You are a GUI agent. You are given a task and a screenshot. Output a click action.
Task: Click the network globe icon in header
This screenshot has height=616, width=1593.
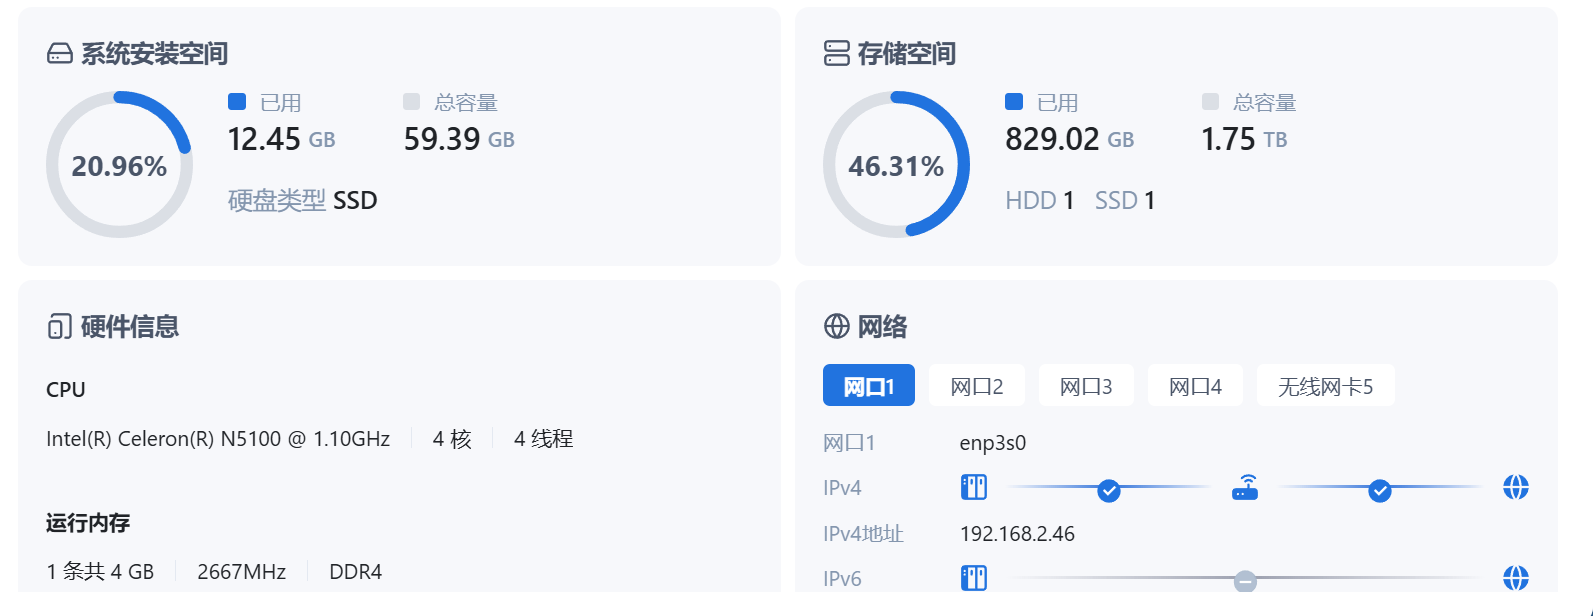(x=836, y=327)
